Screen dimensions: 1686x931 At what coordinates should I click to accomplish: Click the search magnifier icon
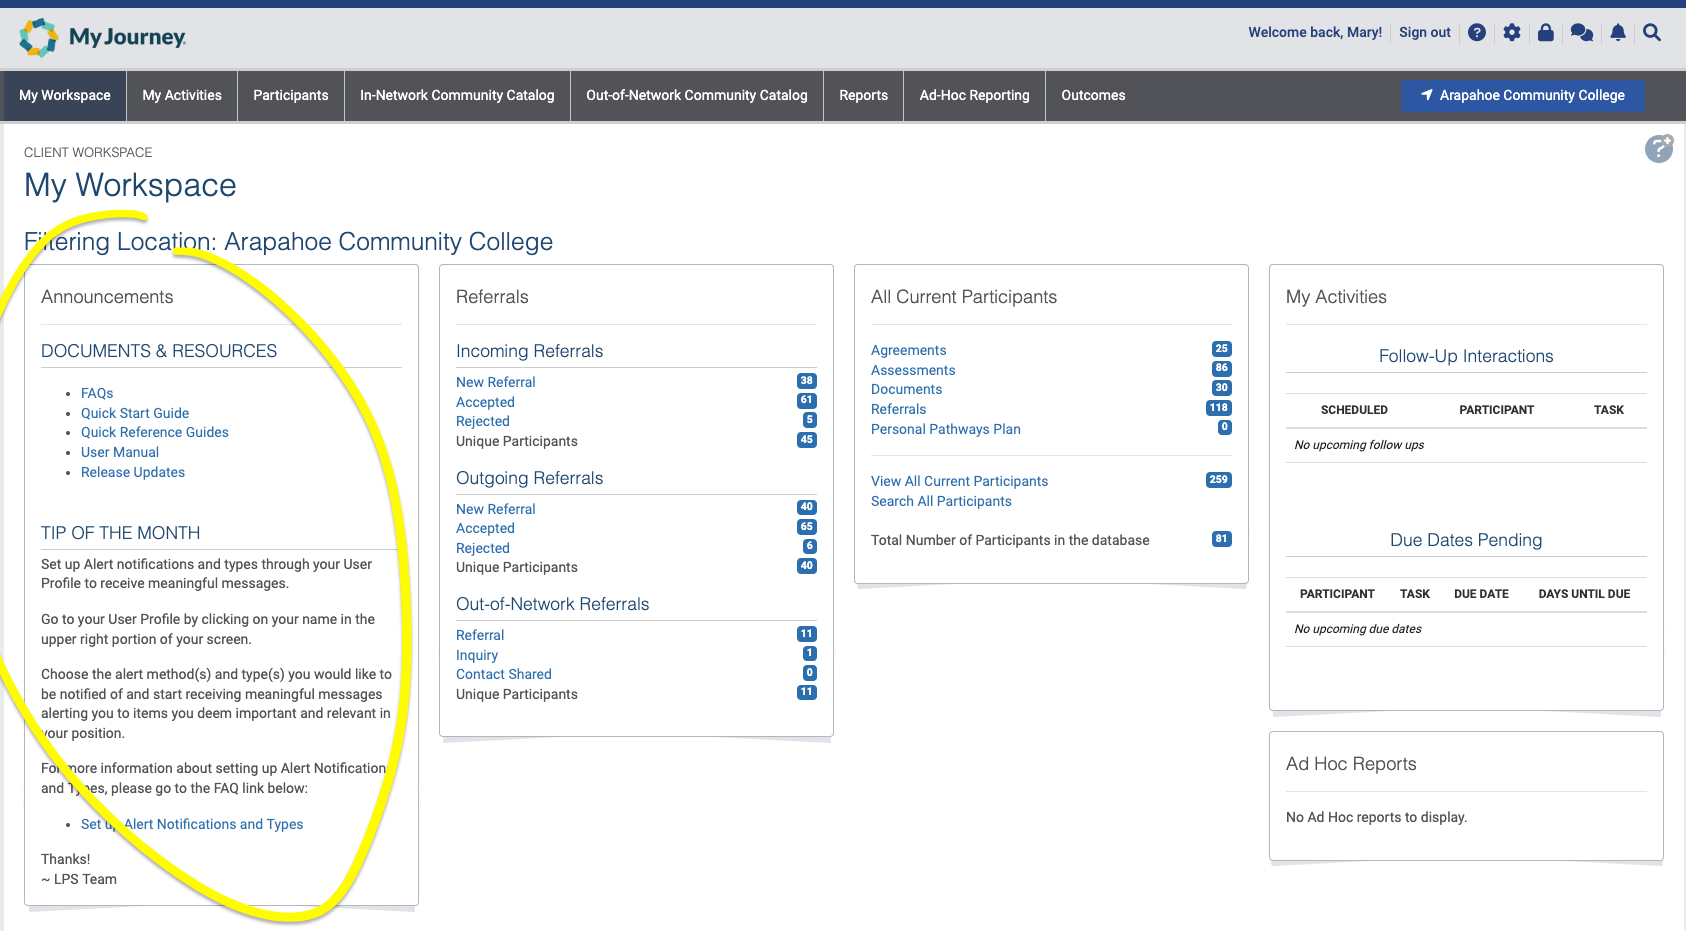click(x=1652, y=33)
